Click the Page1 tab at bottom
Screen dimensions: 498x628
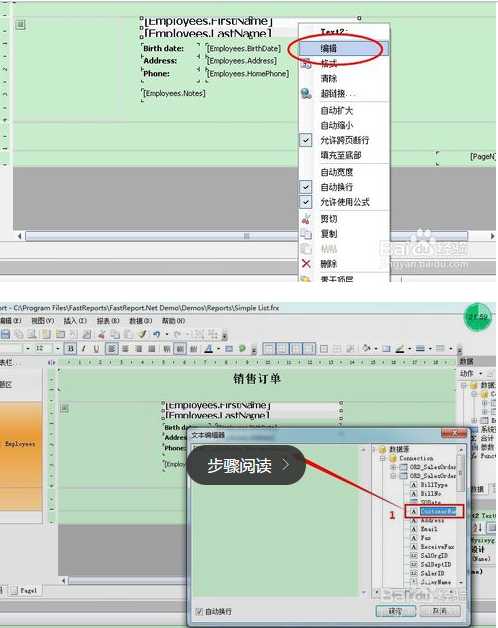pyautogui.click(x=24, y=590)
